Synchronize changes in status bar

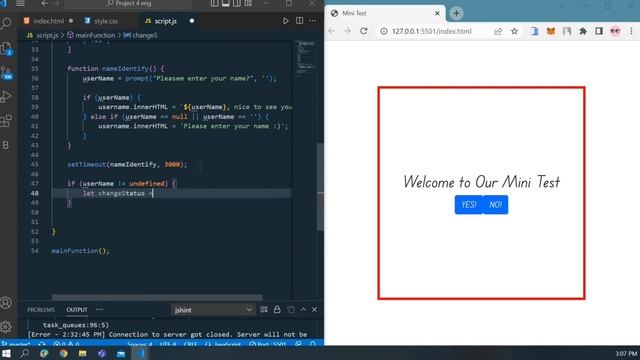pyautogui.click(x=42, y=344)
